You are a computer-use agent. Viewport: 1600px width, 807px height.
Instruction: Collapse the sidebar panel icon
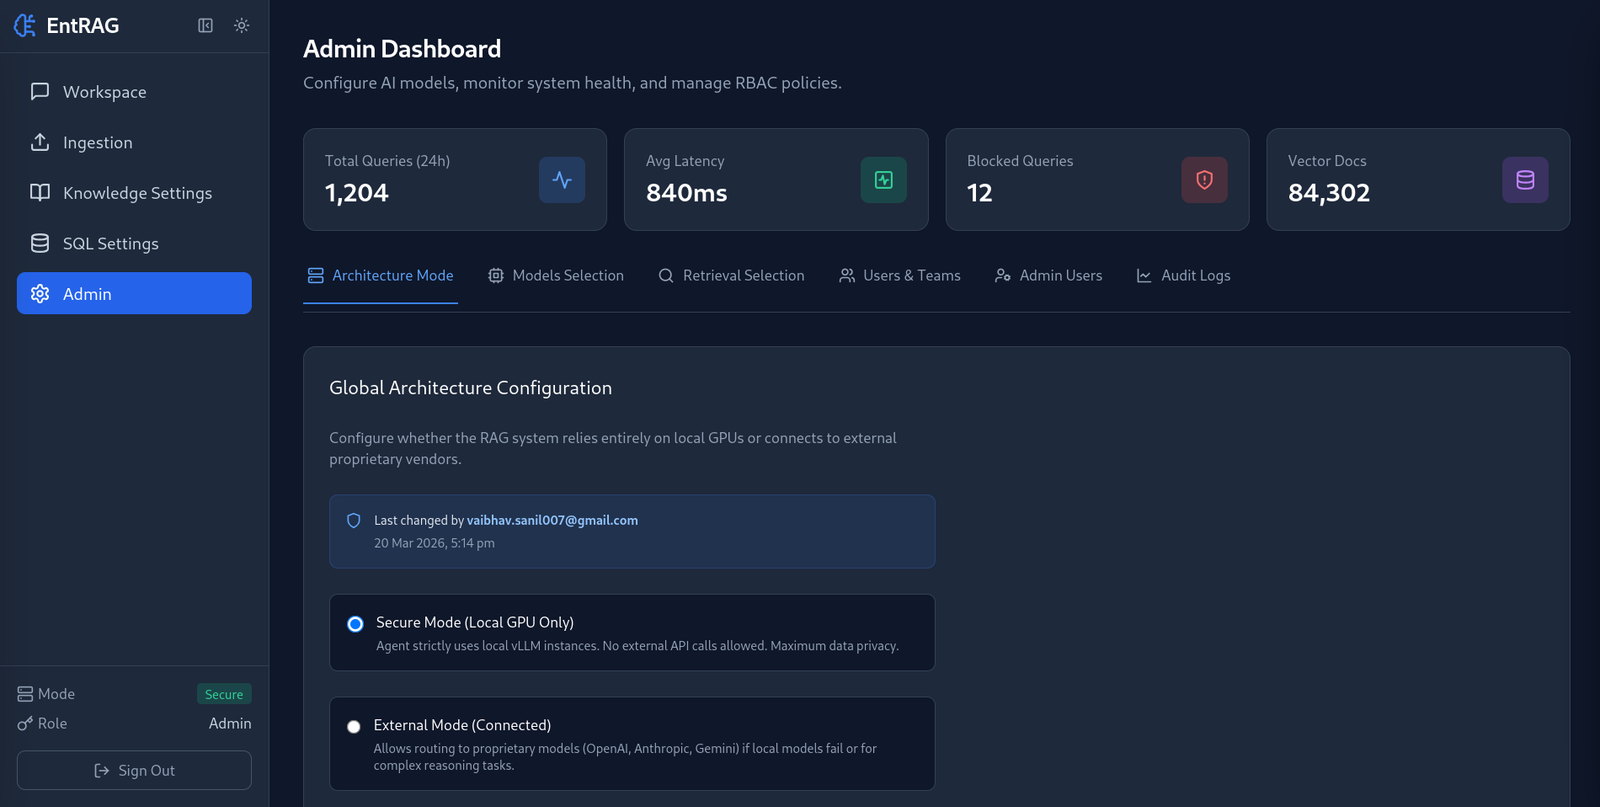(x=205, y=26)
